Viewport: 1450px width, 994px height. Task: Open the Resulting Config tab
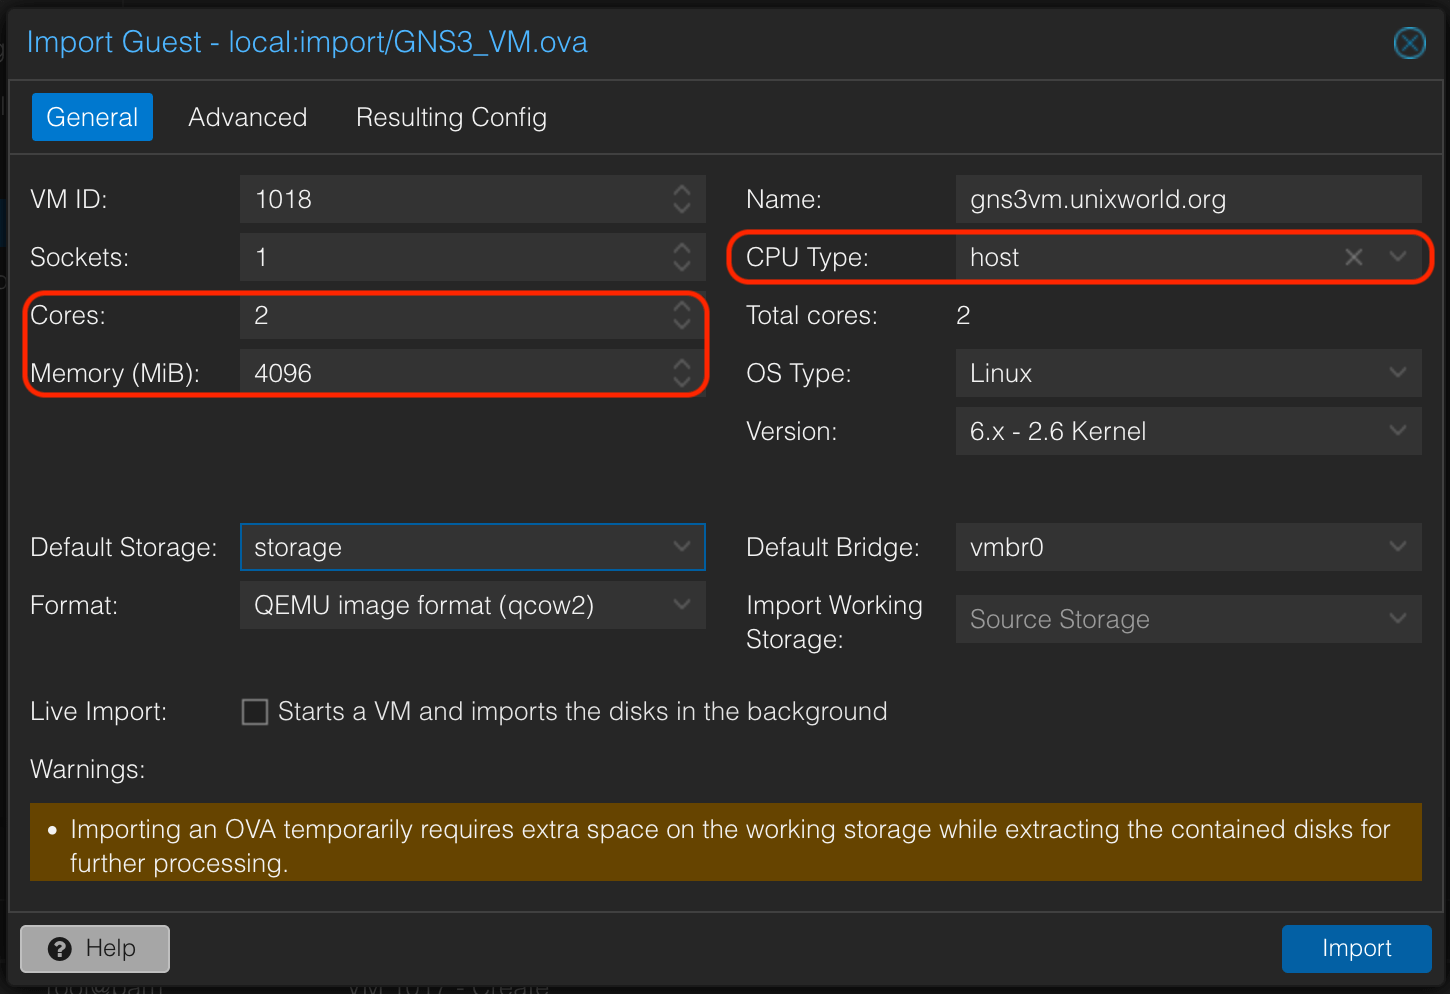[451, 117]
